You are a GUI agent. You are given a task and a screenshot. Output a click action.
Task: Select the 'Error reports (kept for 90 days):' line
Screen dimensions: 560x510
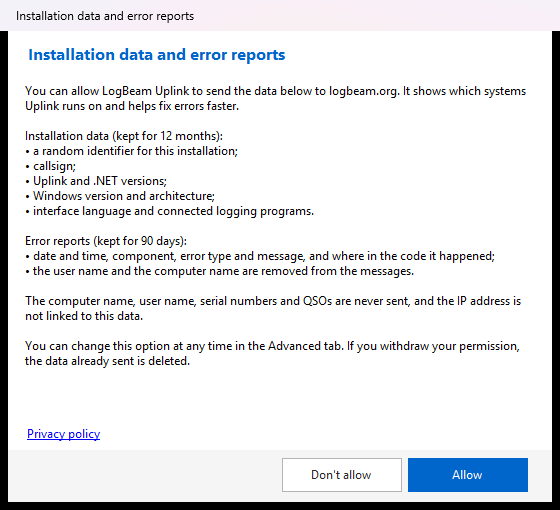pos(106,241)
